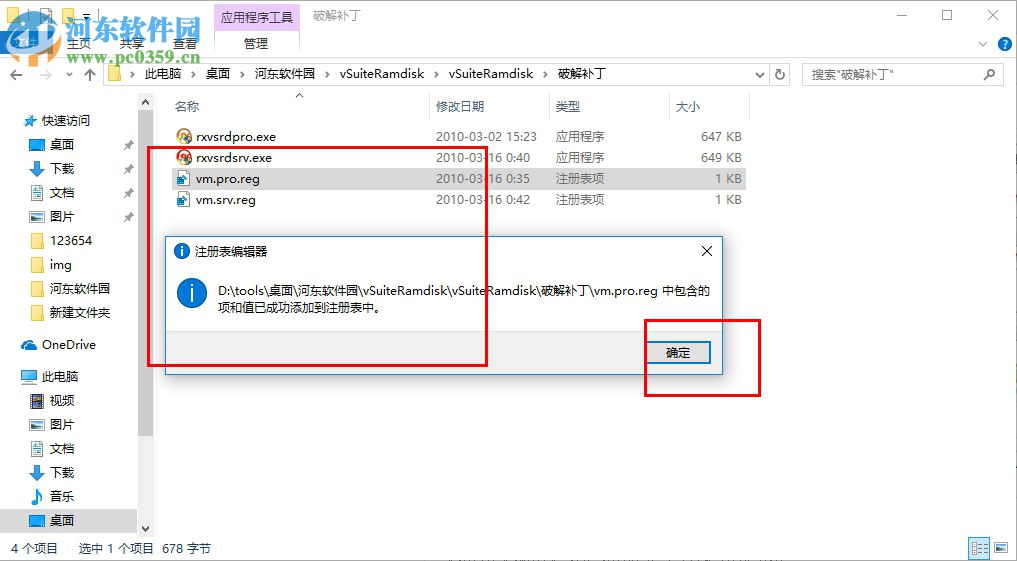Go back with the back arrow
The image size is (1017, 561).
pyautogui.click(x=16, y=75)
